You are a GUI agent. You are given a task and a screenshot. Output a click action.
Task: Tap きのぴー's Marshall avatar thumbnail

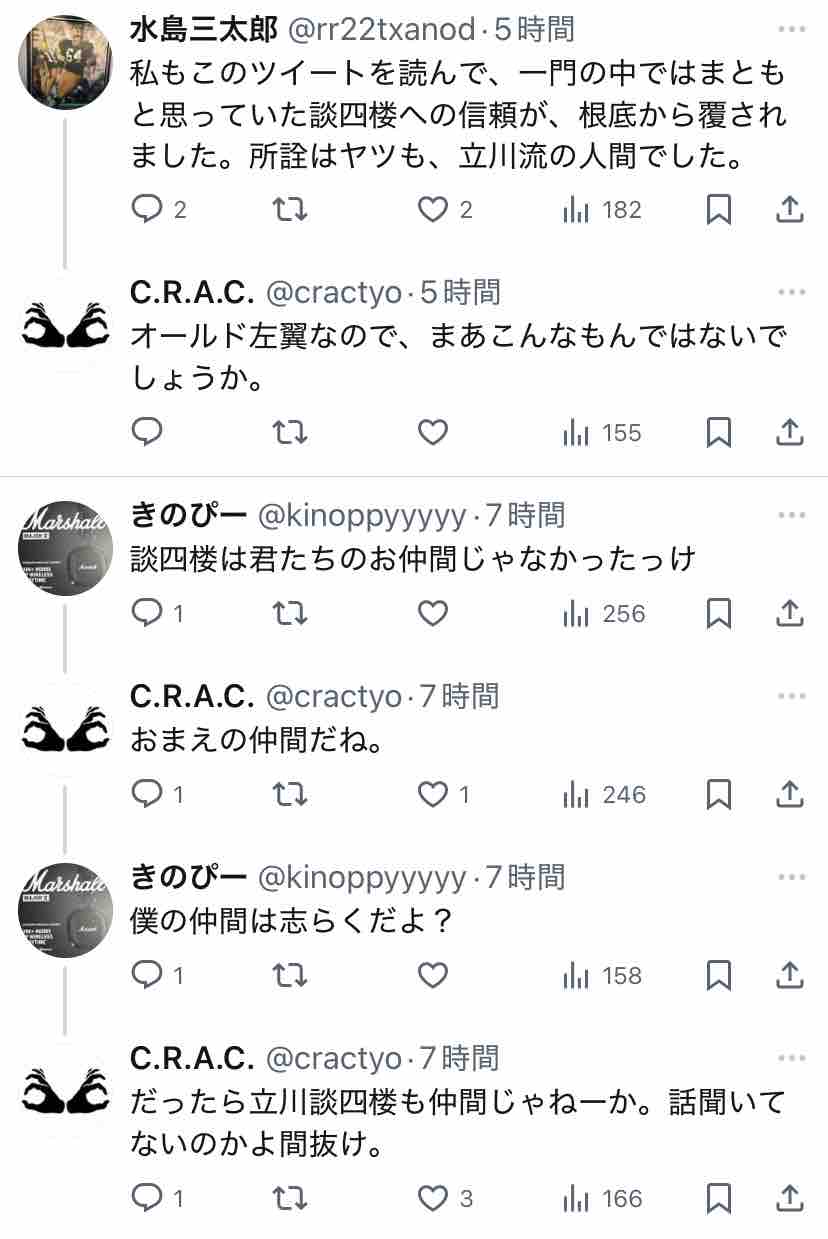click(x=65, y=548)
